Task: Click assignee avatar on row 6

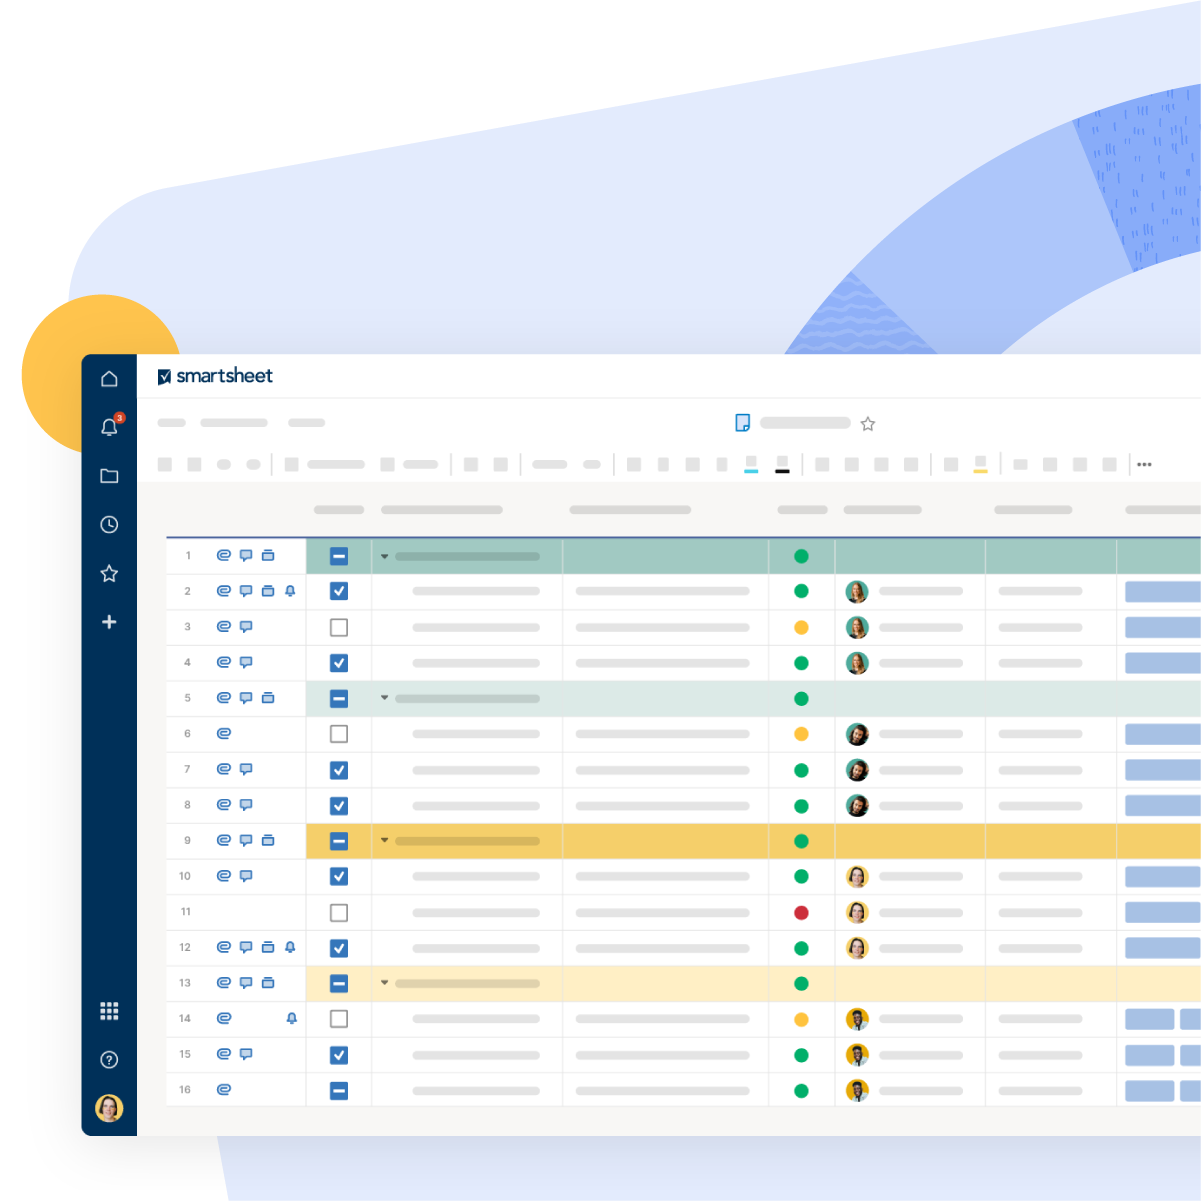Action: click(857, 734)
